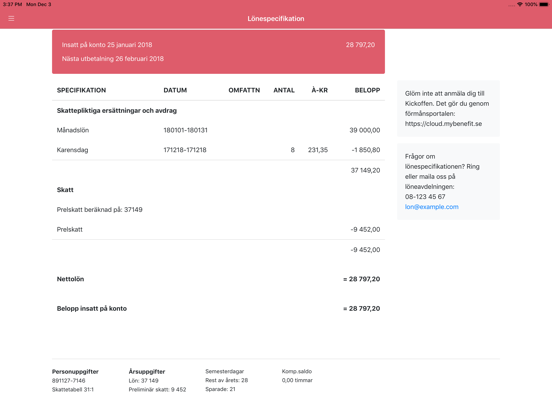
Task: Open the hamburger menu icon
Action: coord(11,18)
